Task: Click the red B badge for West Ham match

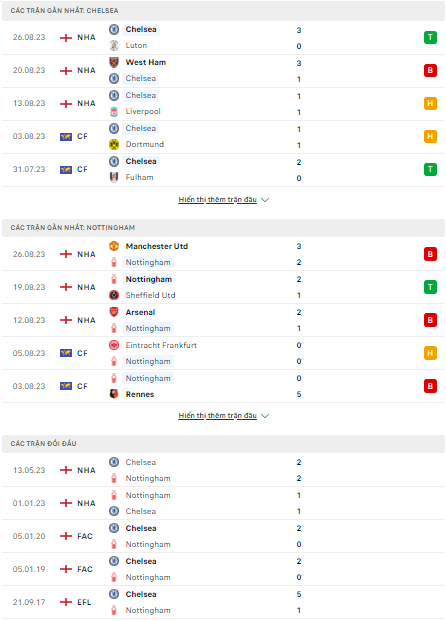Action: click(x=430, y=70)
